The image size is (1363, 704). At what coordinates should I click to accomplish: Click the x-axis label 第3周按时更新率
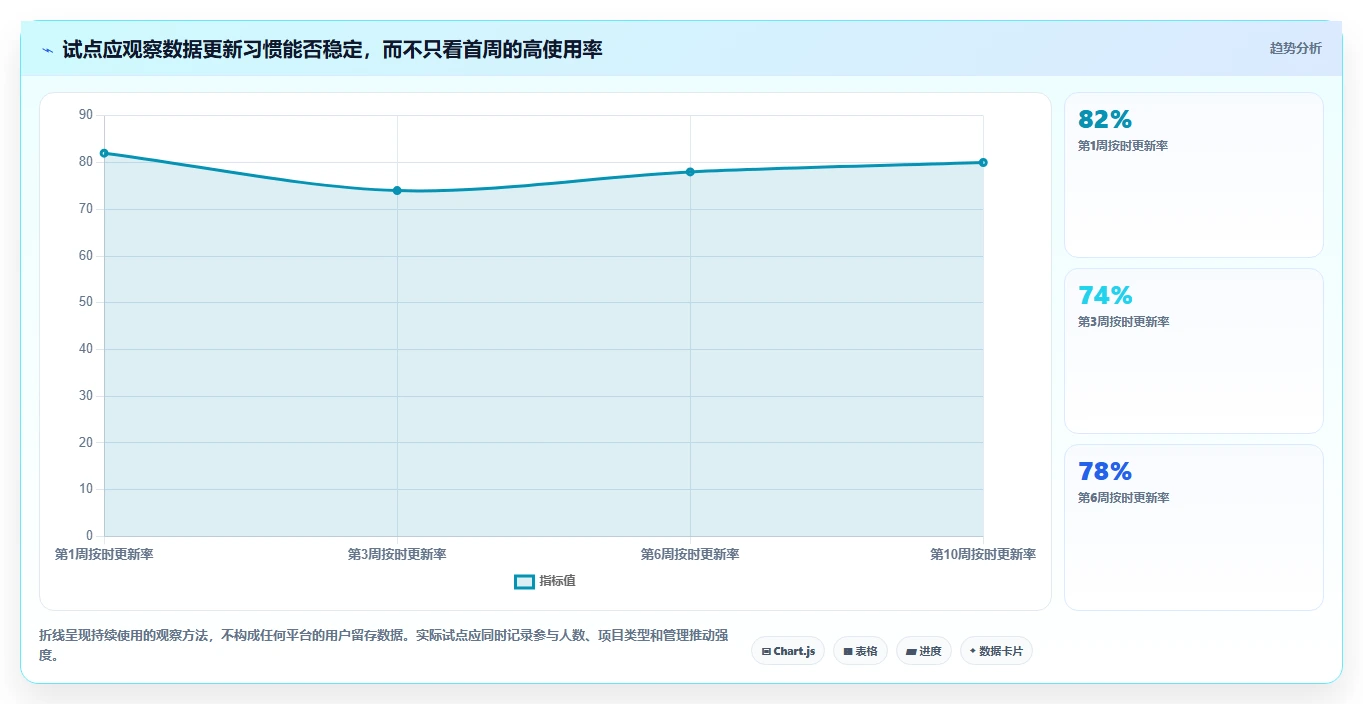(397, 554)
